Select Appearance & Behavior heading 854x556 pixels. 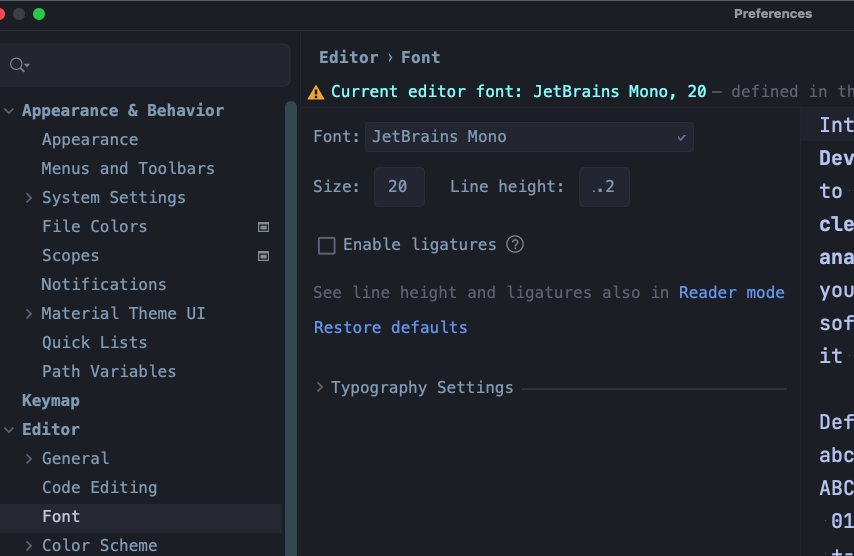123,111
